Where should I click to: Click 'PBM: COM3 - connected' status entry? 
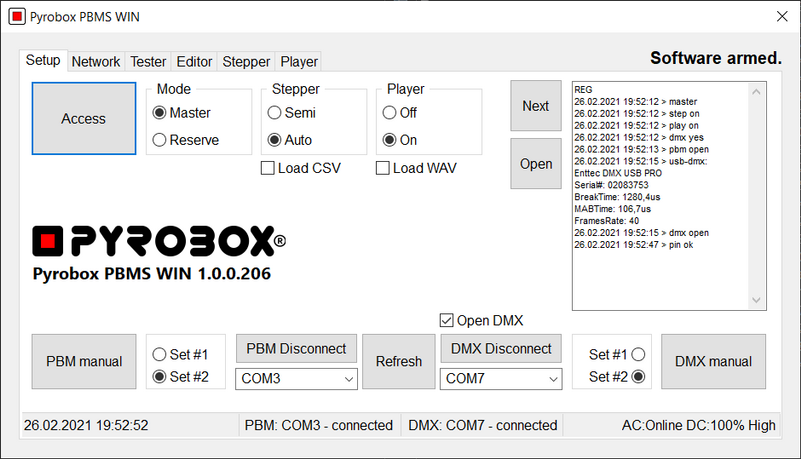tap(319, 425)
